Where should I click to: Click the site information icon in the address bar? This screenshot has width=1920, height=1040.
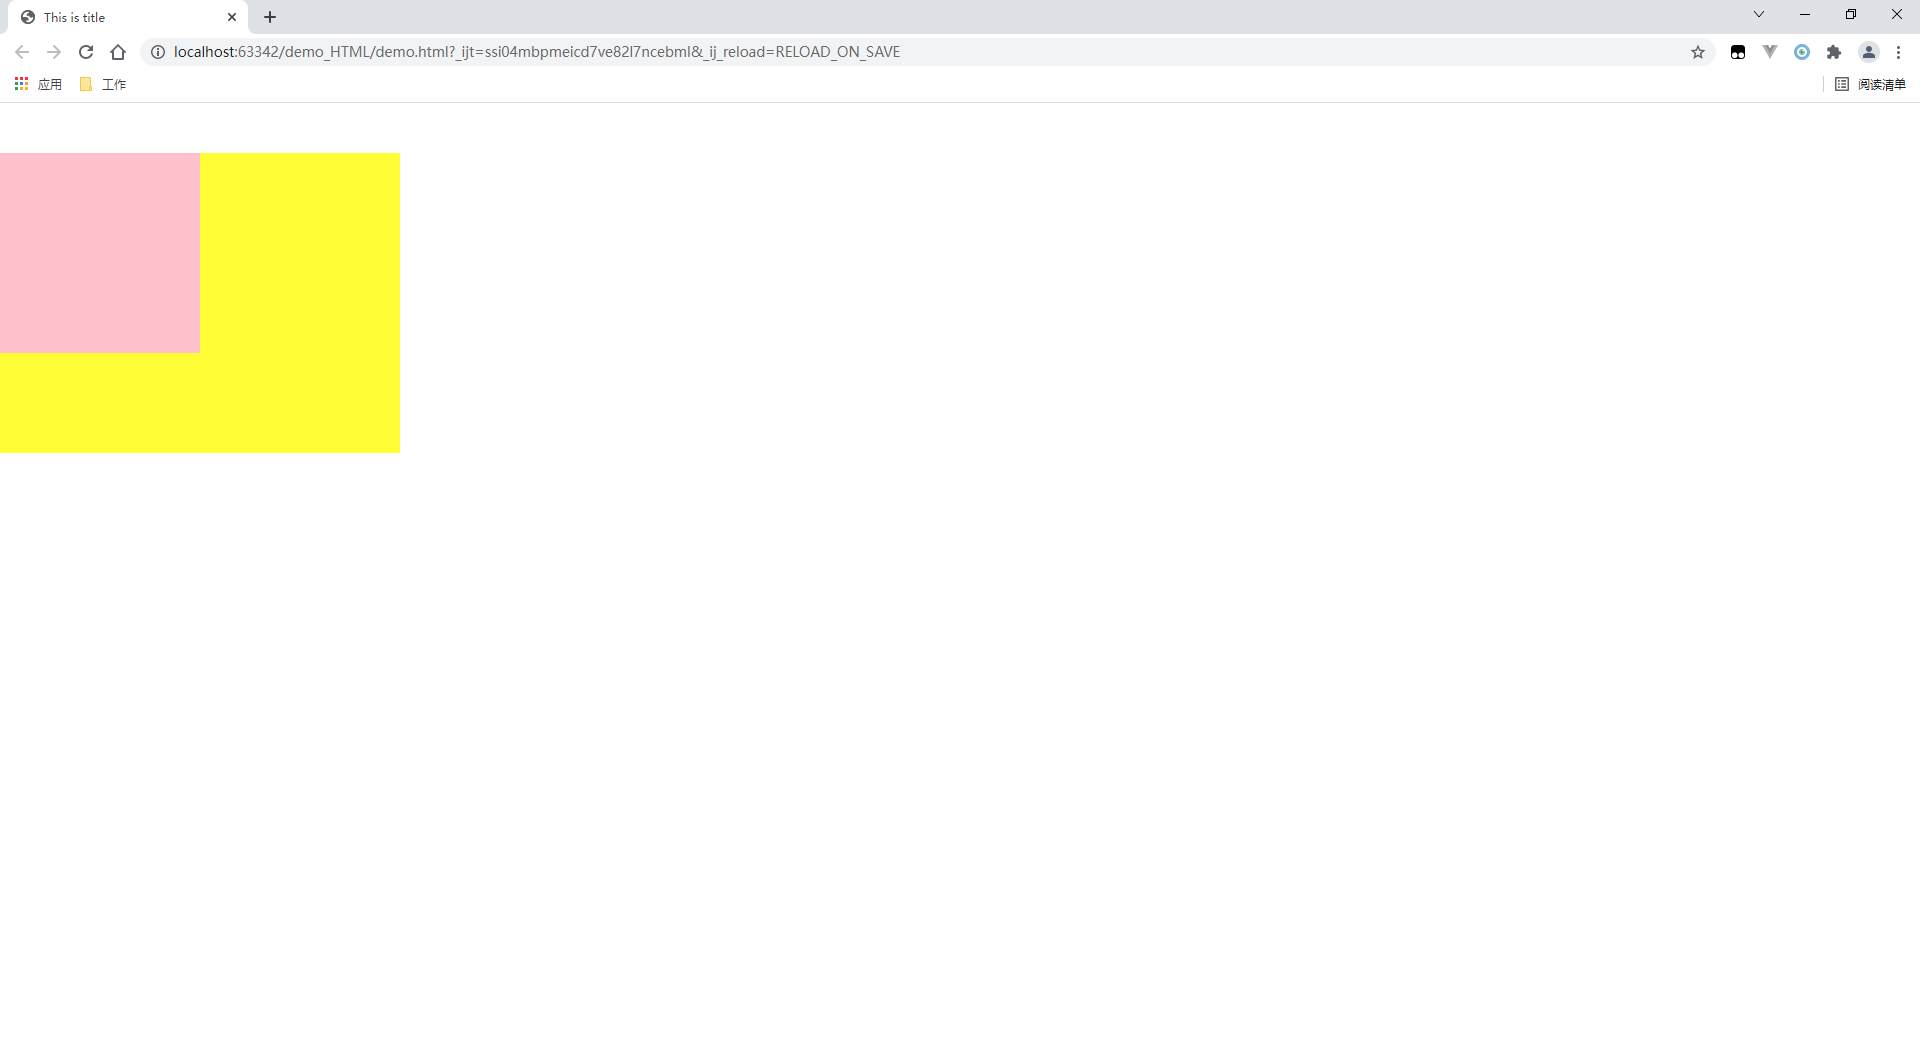coord(158,51)
